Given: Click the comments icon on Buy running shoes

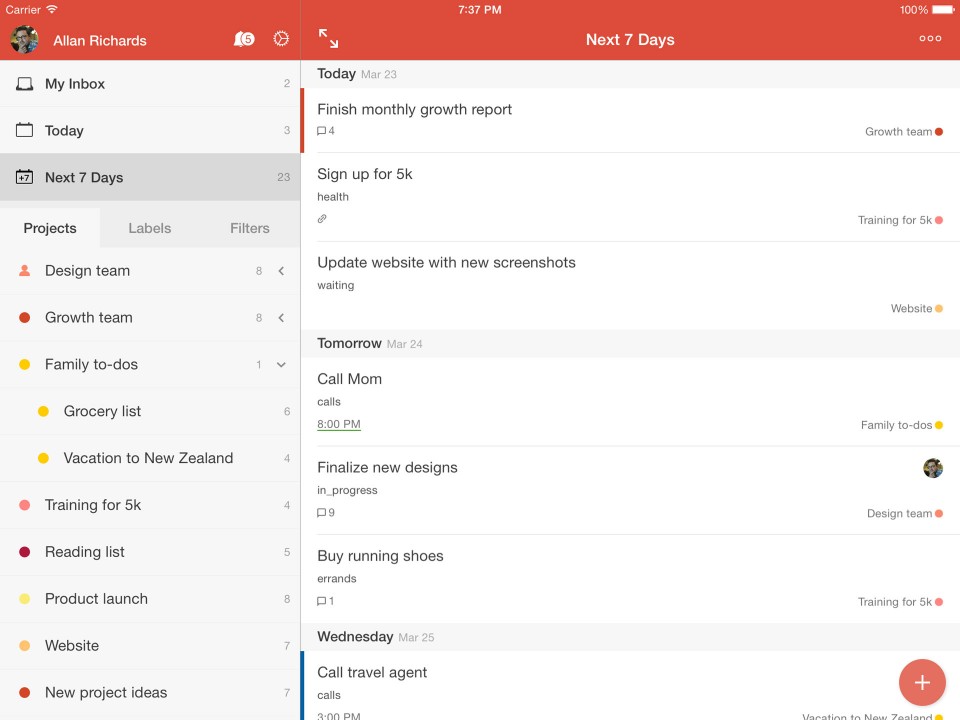Looking at the screenshot, I should [322, 601].
